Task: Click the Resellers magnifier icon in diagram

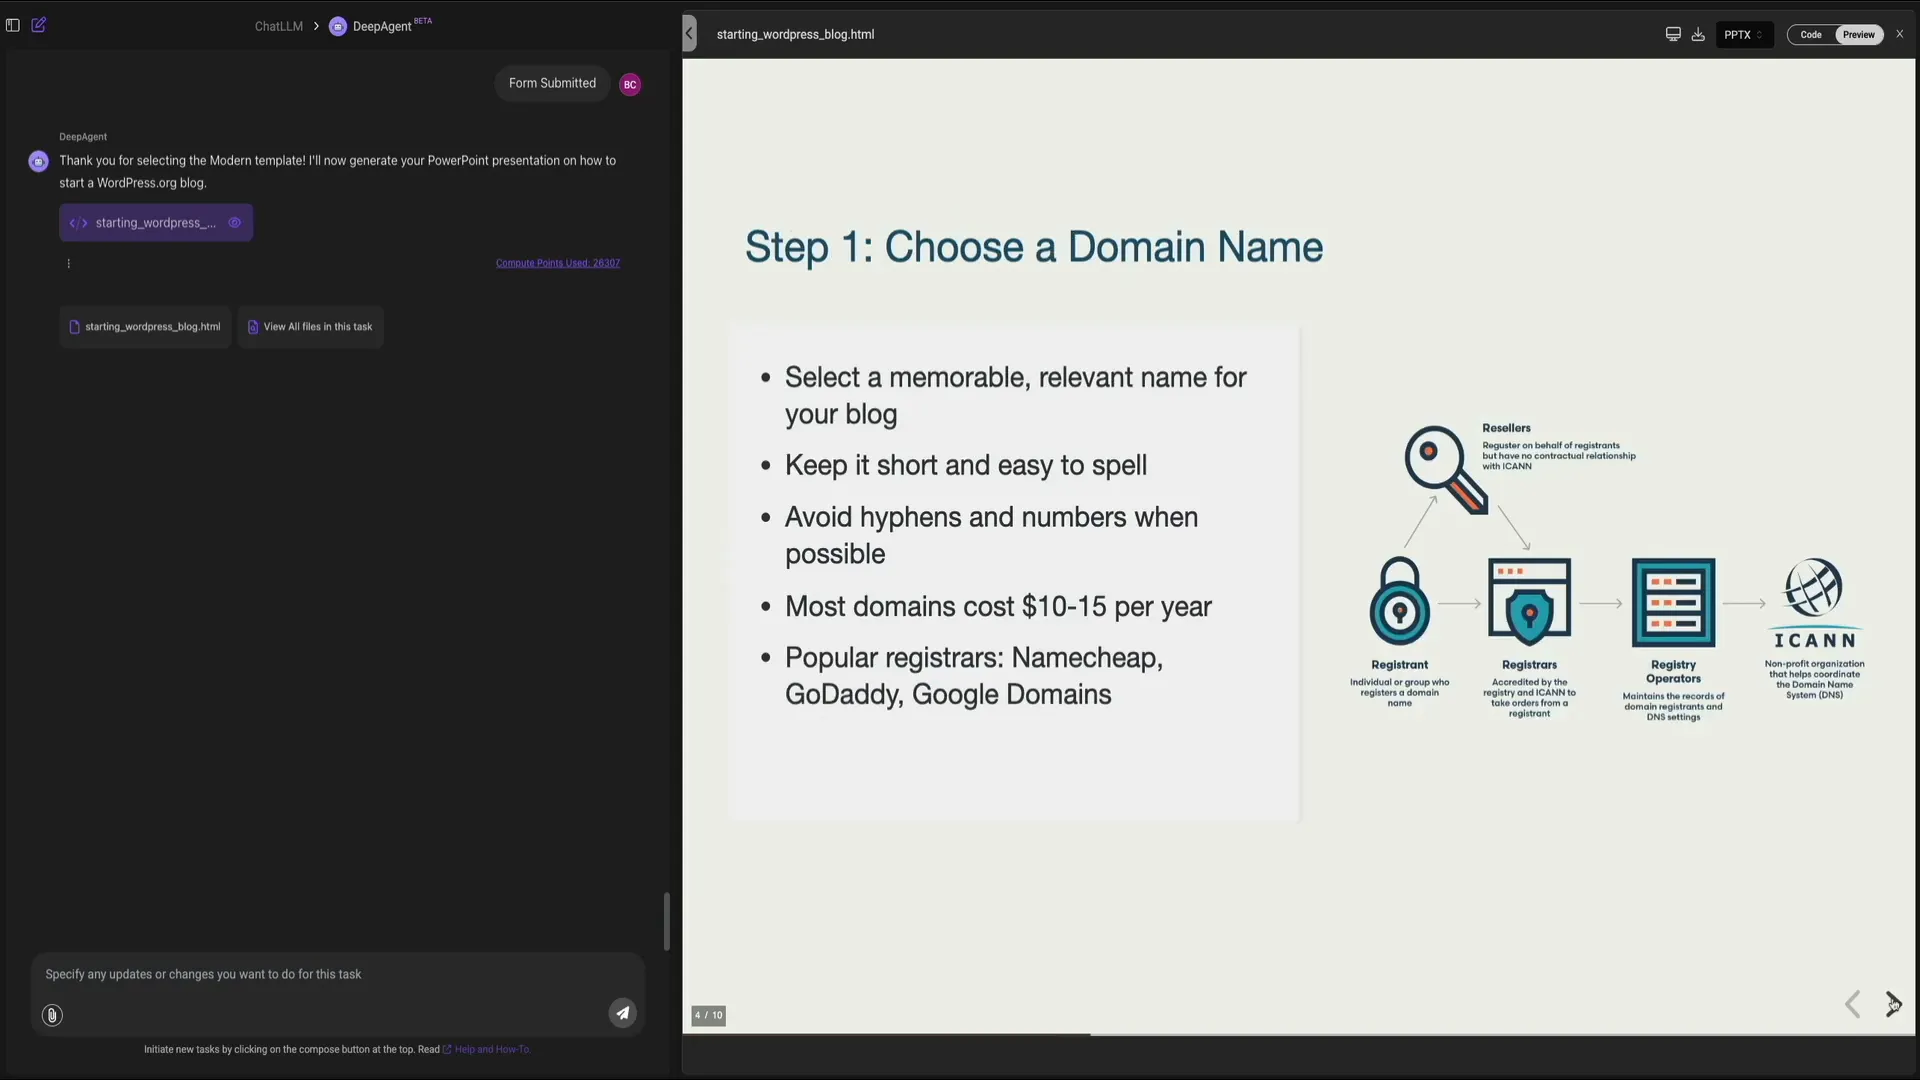Action: click(x=1445, y=469)
